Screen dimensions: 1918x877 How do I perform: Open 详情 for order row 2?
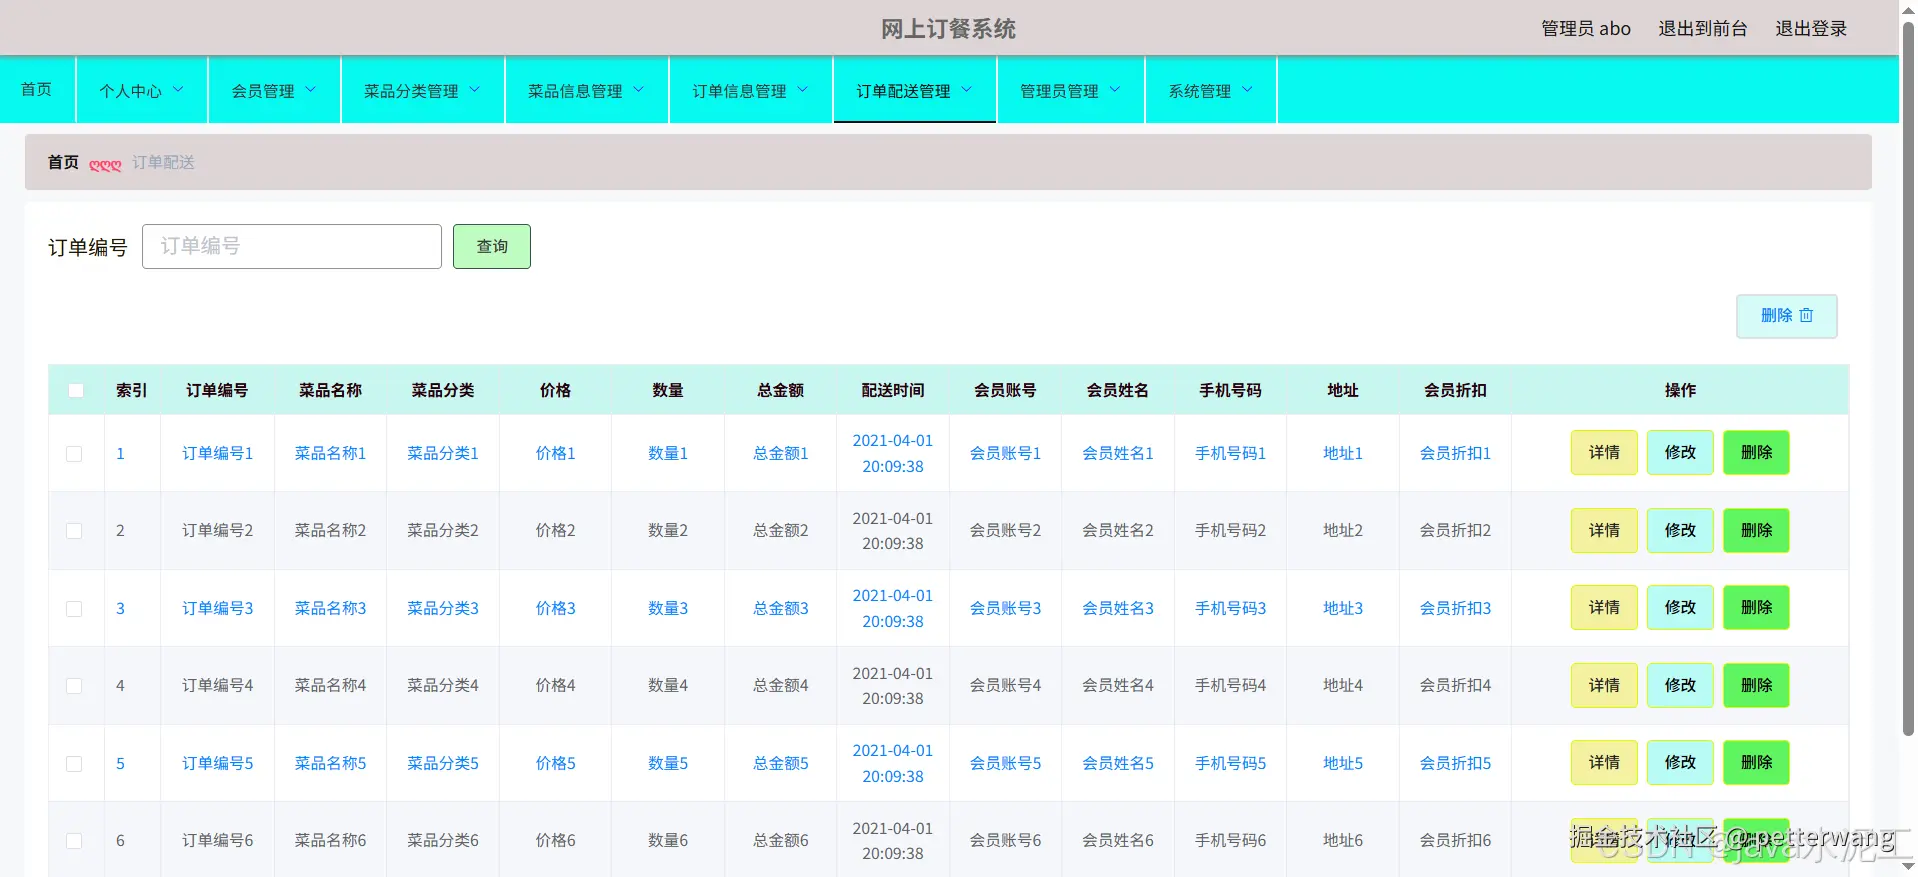[x=1604, y=530]
